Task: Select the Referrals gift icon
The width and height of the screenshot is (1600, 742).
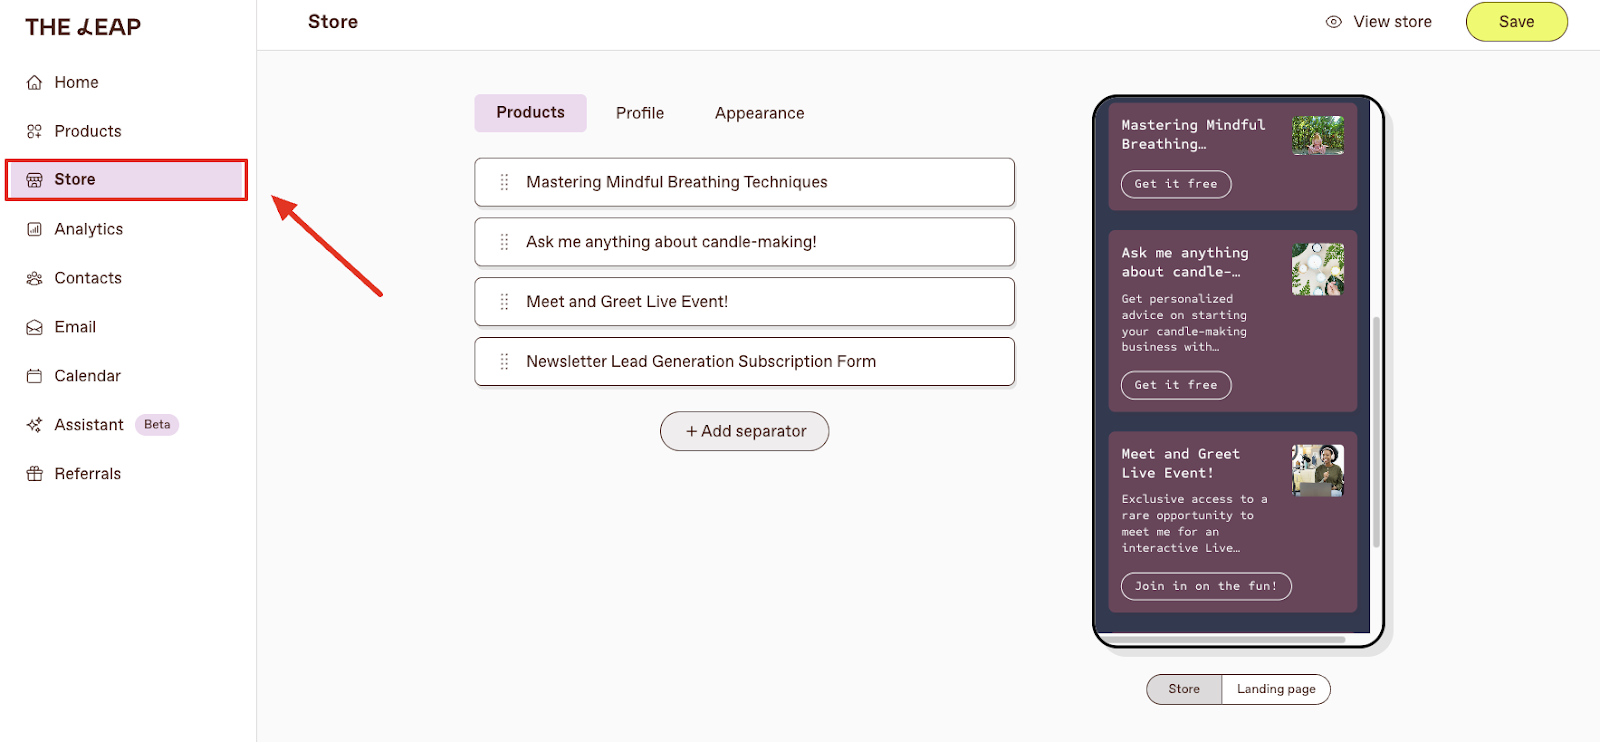Action: [35, 472]
